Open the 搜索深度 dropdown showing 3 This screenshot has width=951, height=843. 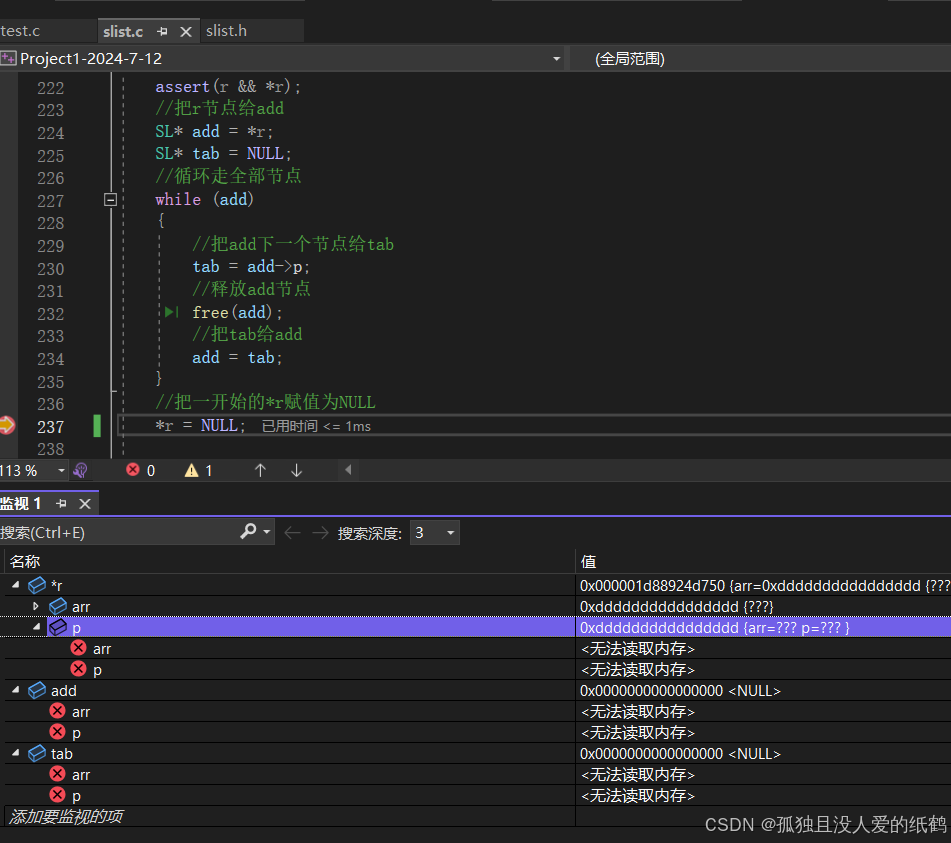coord(434,532)
